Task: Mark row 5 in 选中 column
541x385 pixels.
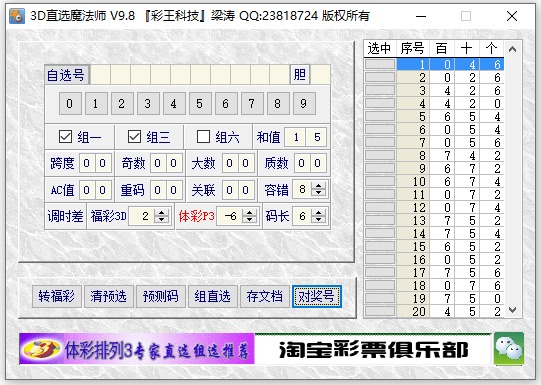Action: click(380, 116)
